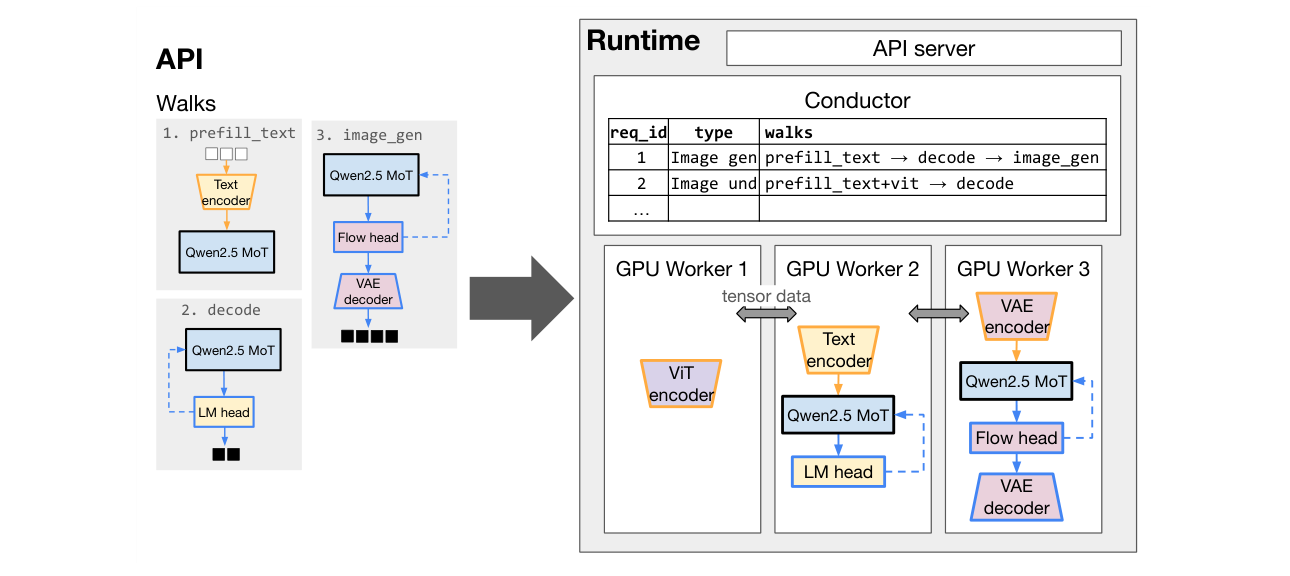Screen dimensions: 1290x576
Task: Select the Text encoder box in prefill_text walk
Action: click(226, 192)
